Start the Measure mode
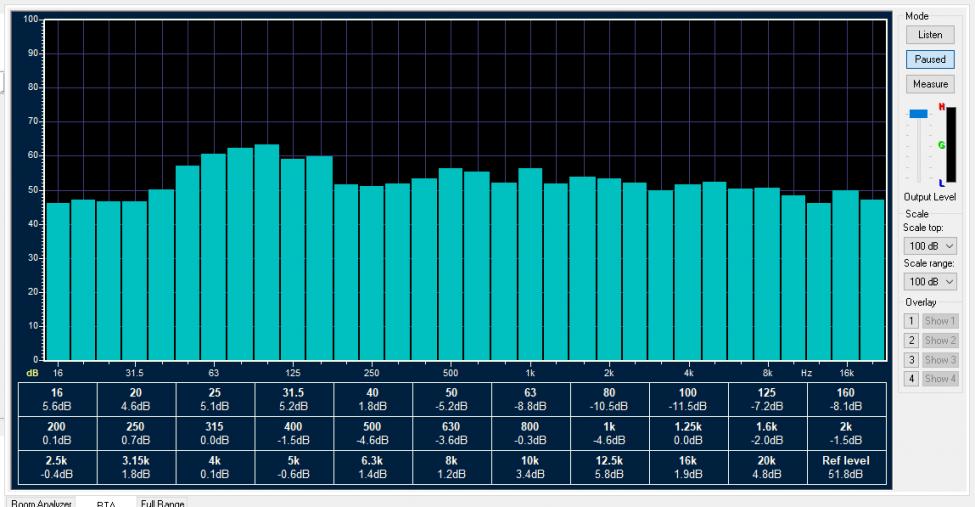The image size is (975, 507). pyautogui.click(x=930, y=83)
